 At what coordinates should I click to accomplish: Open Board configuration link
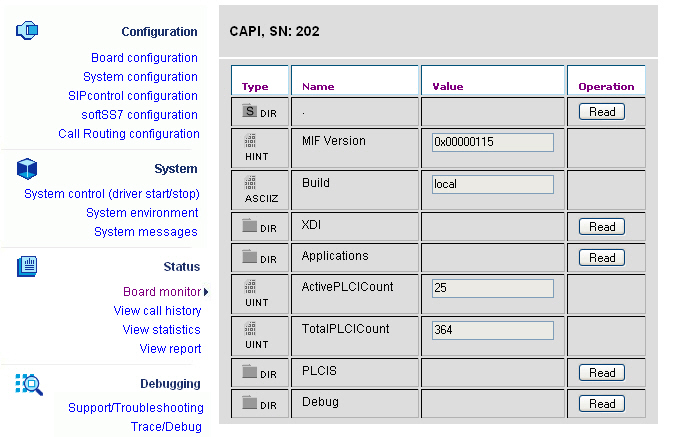(x=144, y=58)
